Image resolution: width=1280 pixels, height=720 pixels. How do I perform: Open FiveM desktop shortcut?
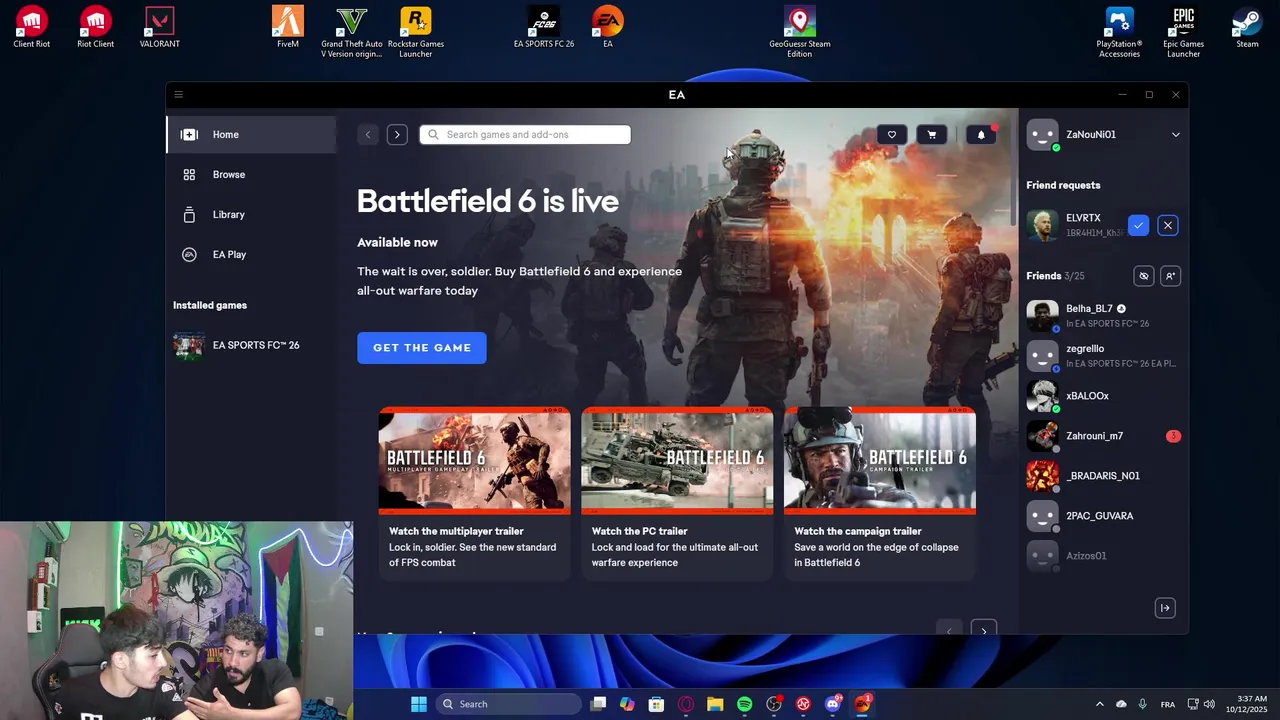288,28
